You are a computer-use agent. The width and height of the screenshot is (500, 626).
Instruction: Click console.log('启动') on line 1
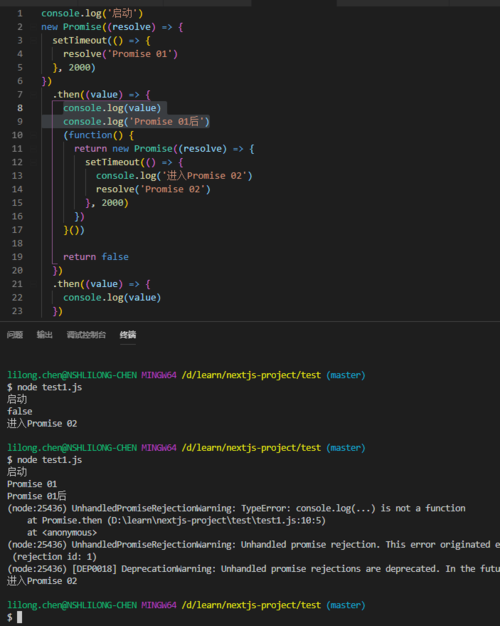92,13
